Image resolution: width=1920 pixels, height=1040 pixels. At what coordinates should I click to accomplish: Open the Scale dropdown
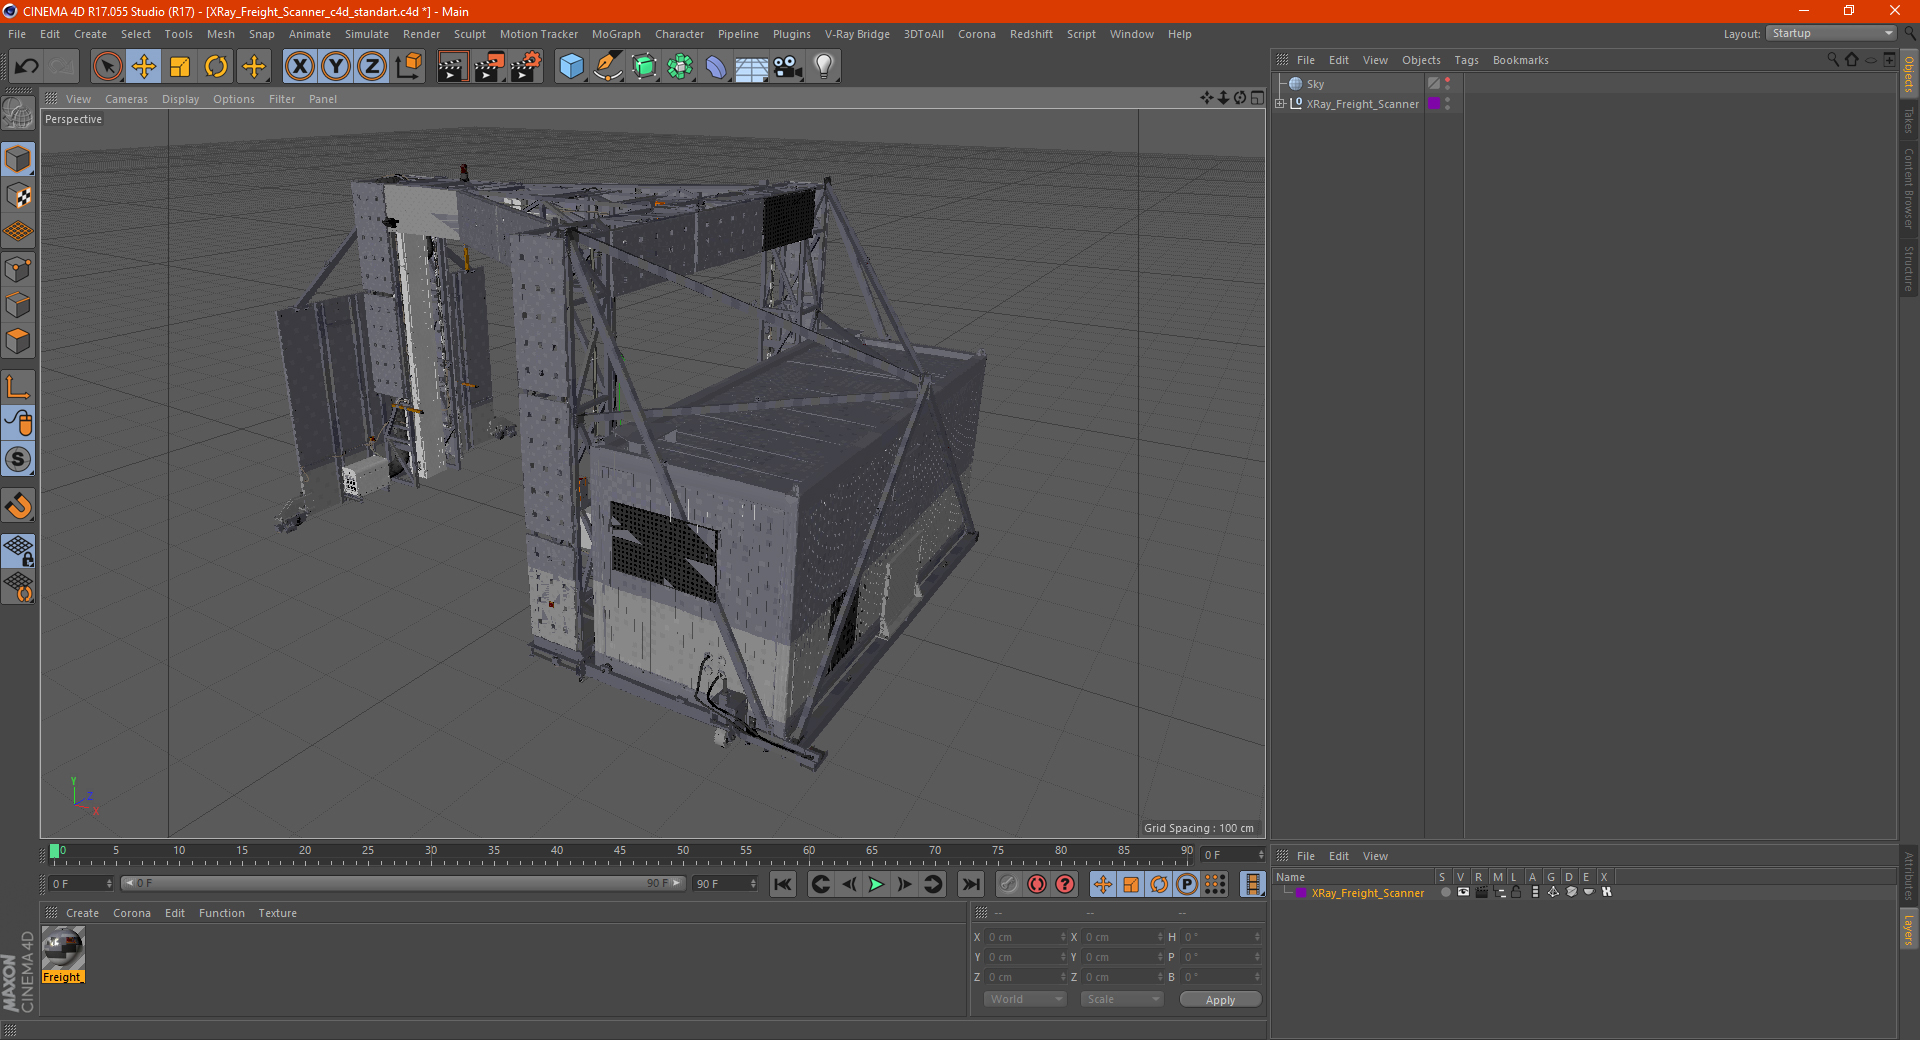click(x=1122, y=999)
